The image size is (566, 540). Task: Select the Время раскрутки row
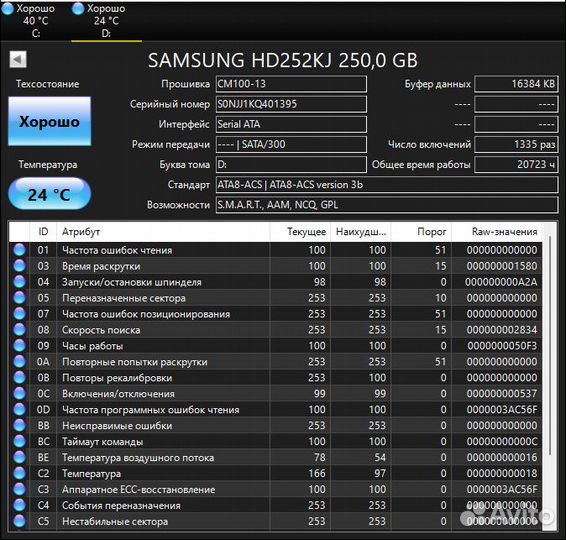click(x=276, y=266)
